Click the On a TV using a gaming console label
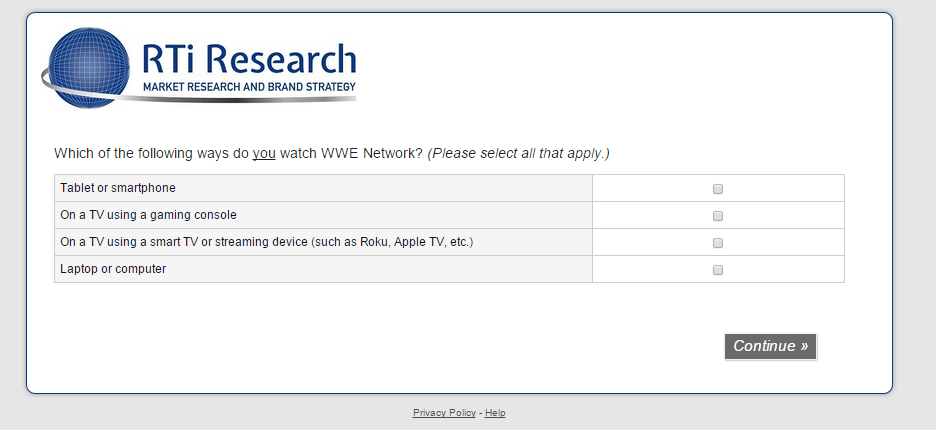This screenshot has height=430, width=936. [x=149, y=215]
